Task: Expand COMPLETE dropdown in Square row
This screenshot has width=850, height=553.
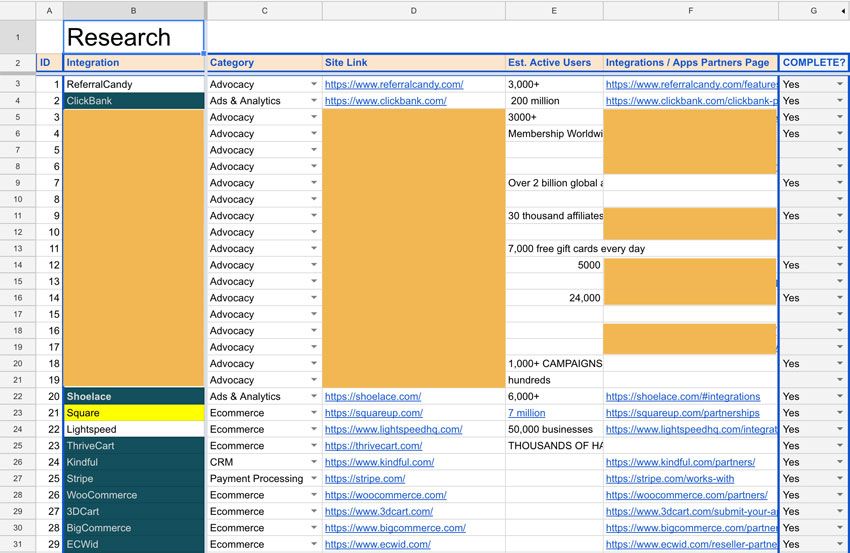Action: 840,413
